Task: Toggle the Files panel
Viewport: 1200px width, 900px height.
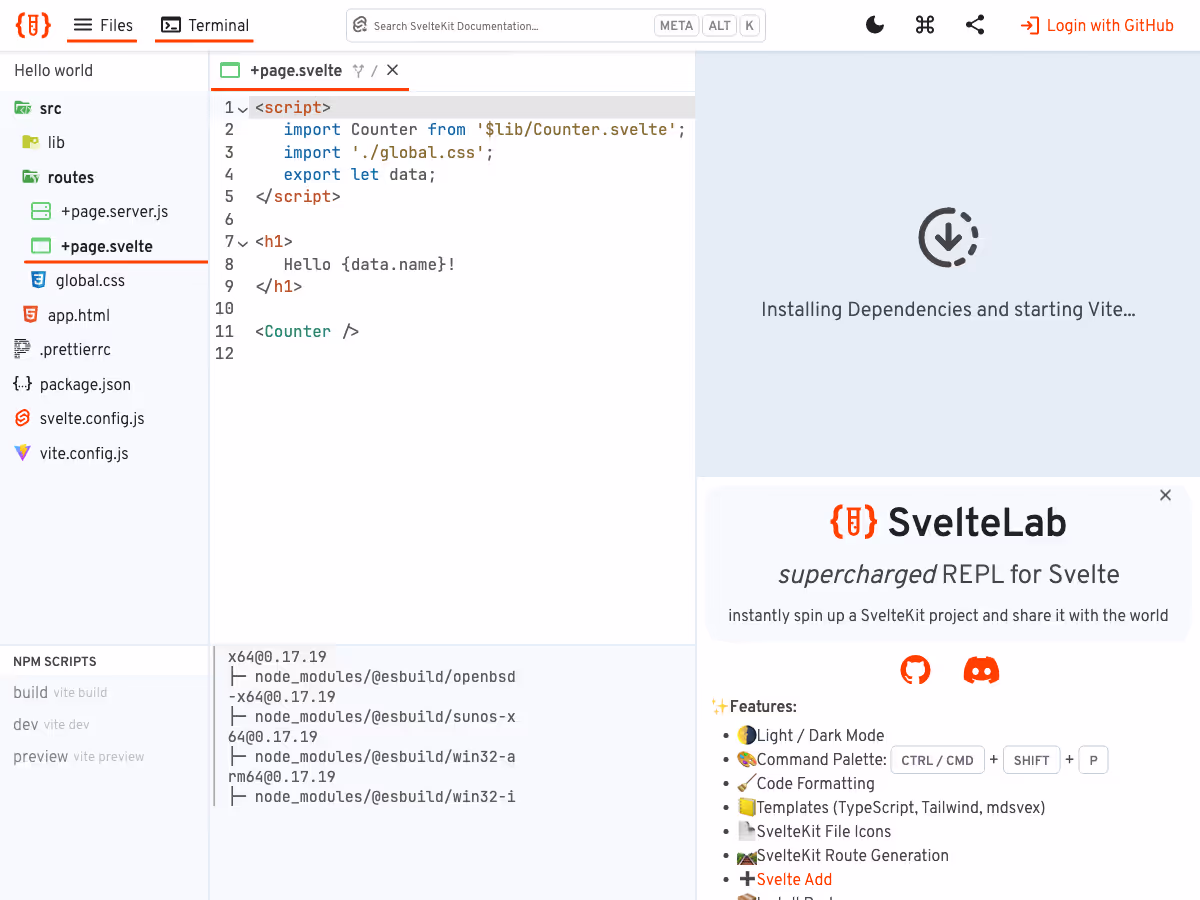Action: pyautogui.click(x=103, y=26)
